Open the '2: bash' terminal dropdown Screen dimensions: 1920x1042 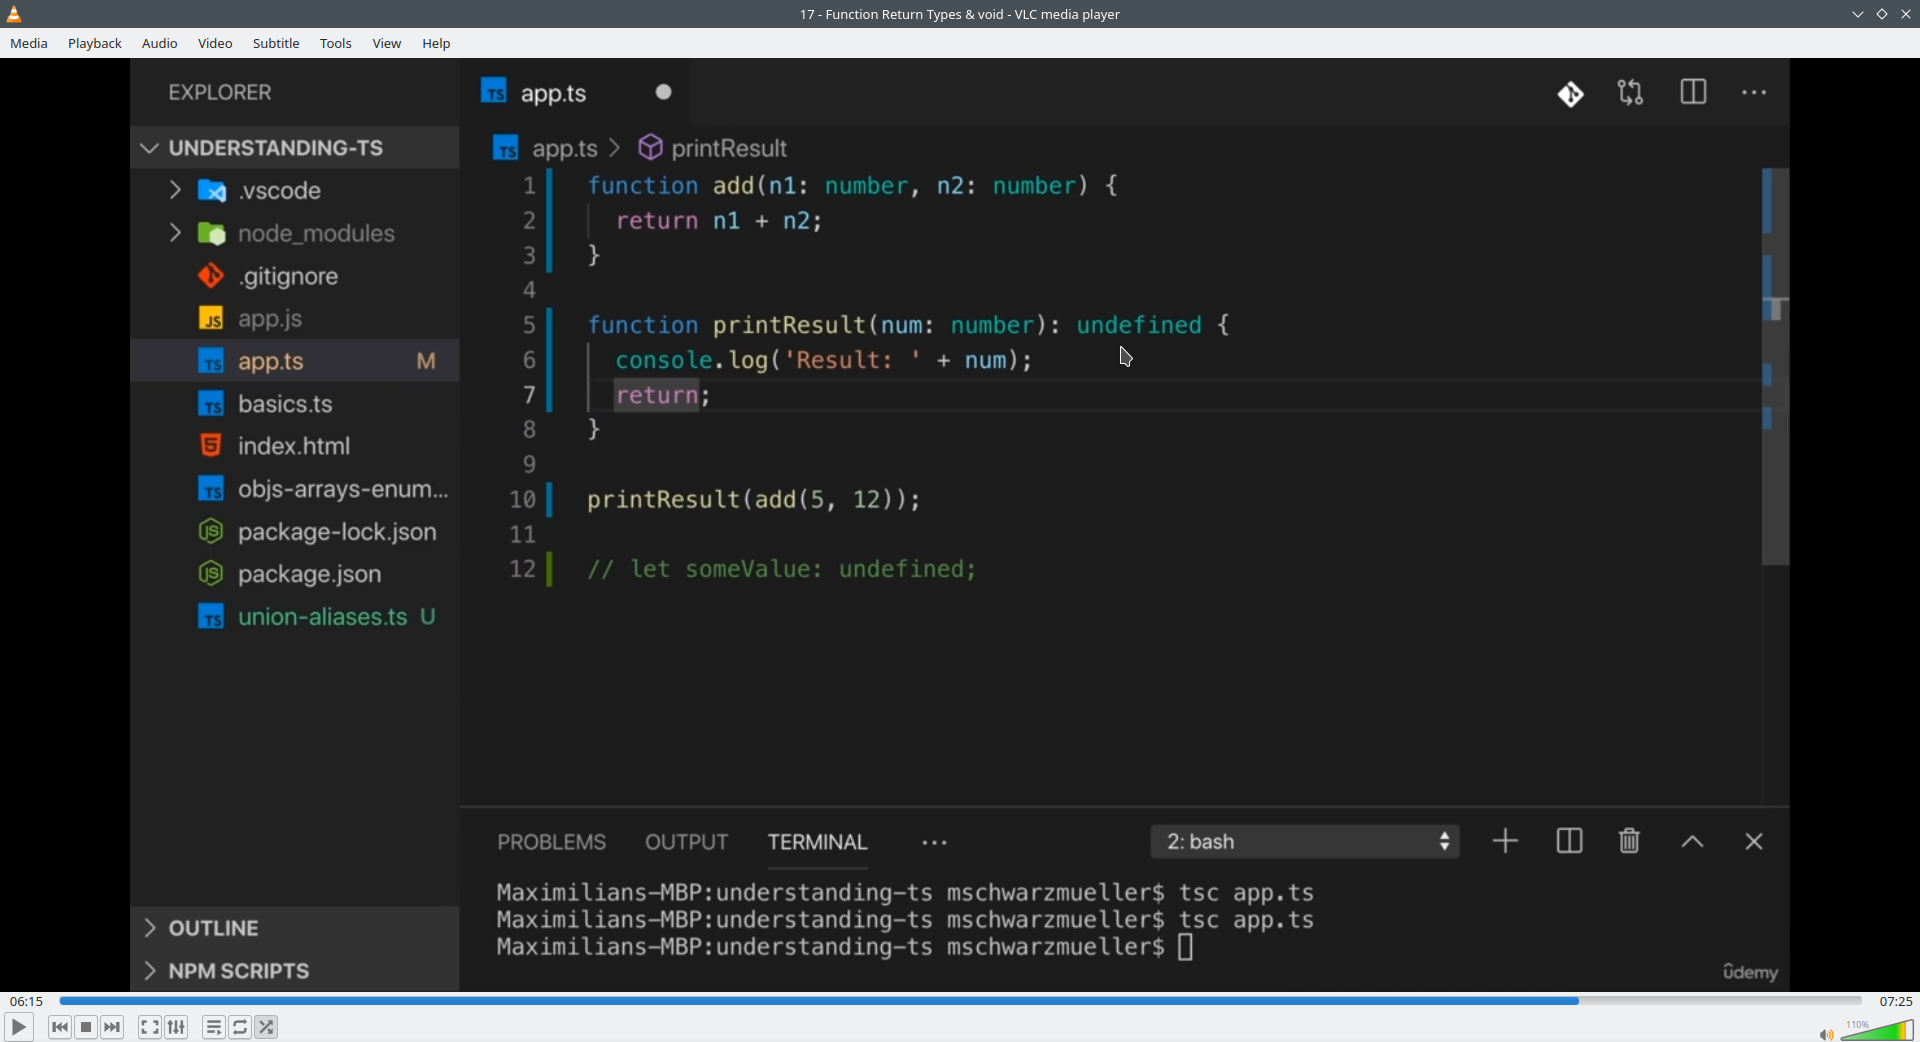click(x=1305, y=842)
